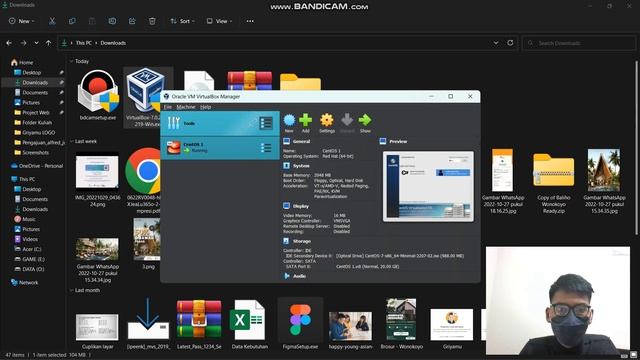This screenshot has width=640, height=360.
Task: Open recent locations chevron
Action: pos(36,43)
